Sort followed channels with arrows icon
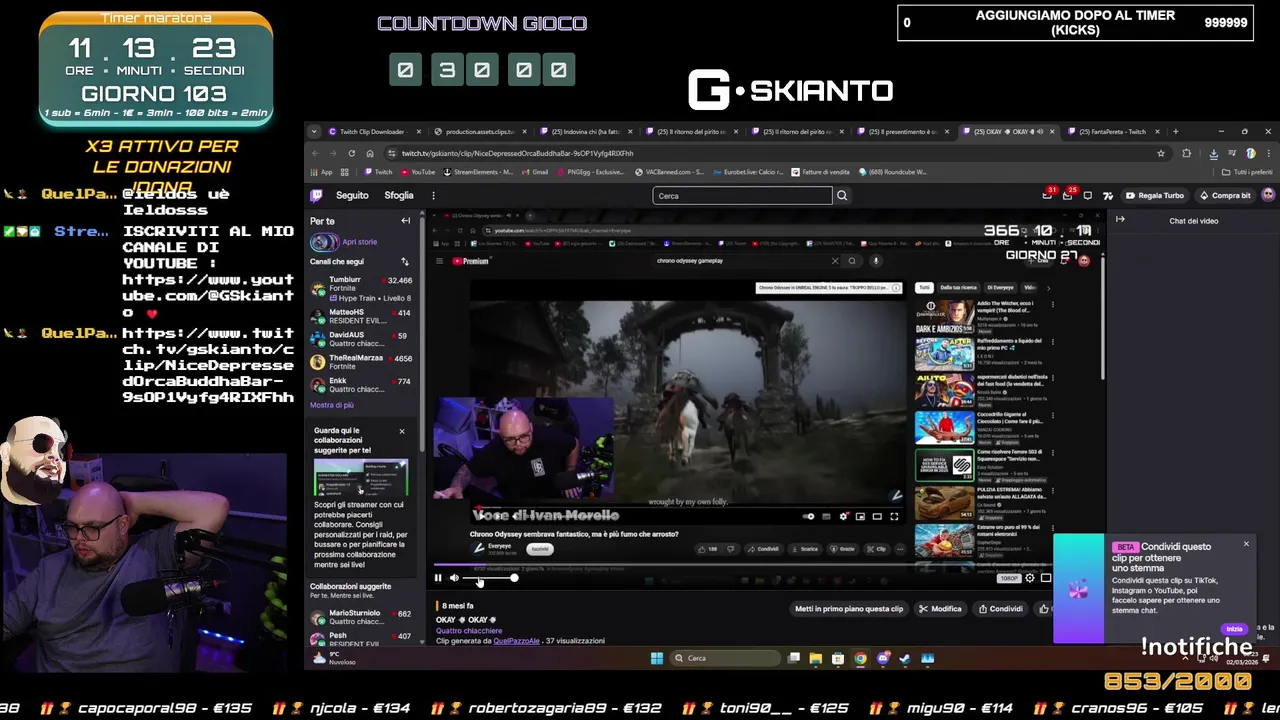1280x720 pixels. 405,262
